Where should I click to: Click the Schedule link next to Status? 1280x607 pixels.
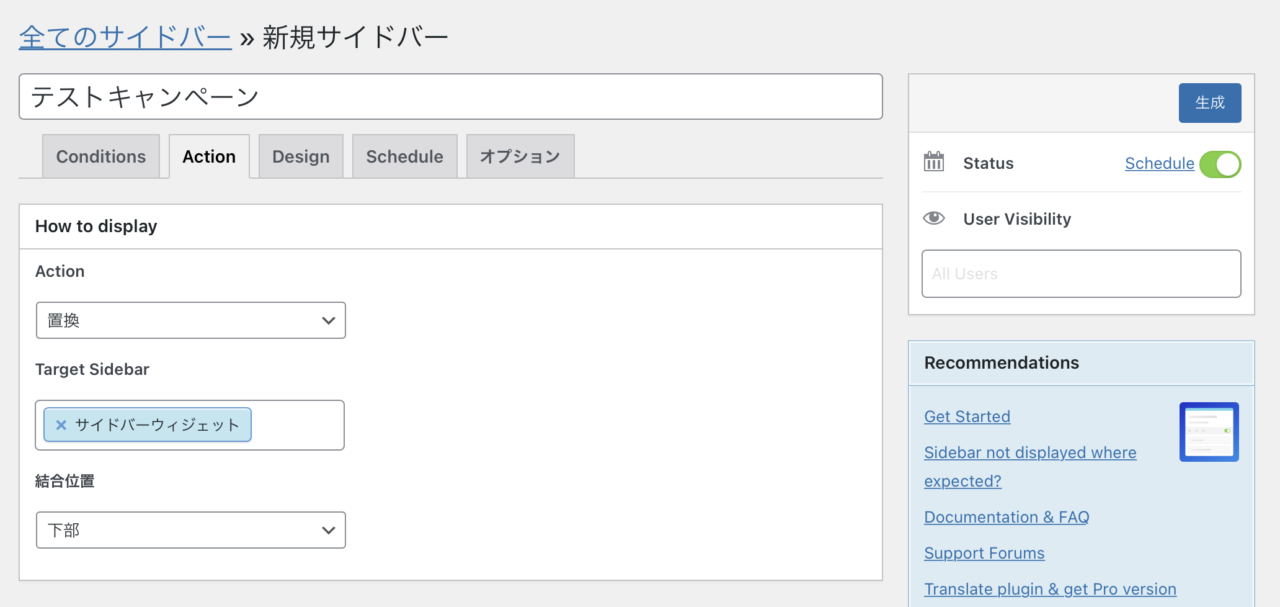(1159, 163)
